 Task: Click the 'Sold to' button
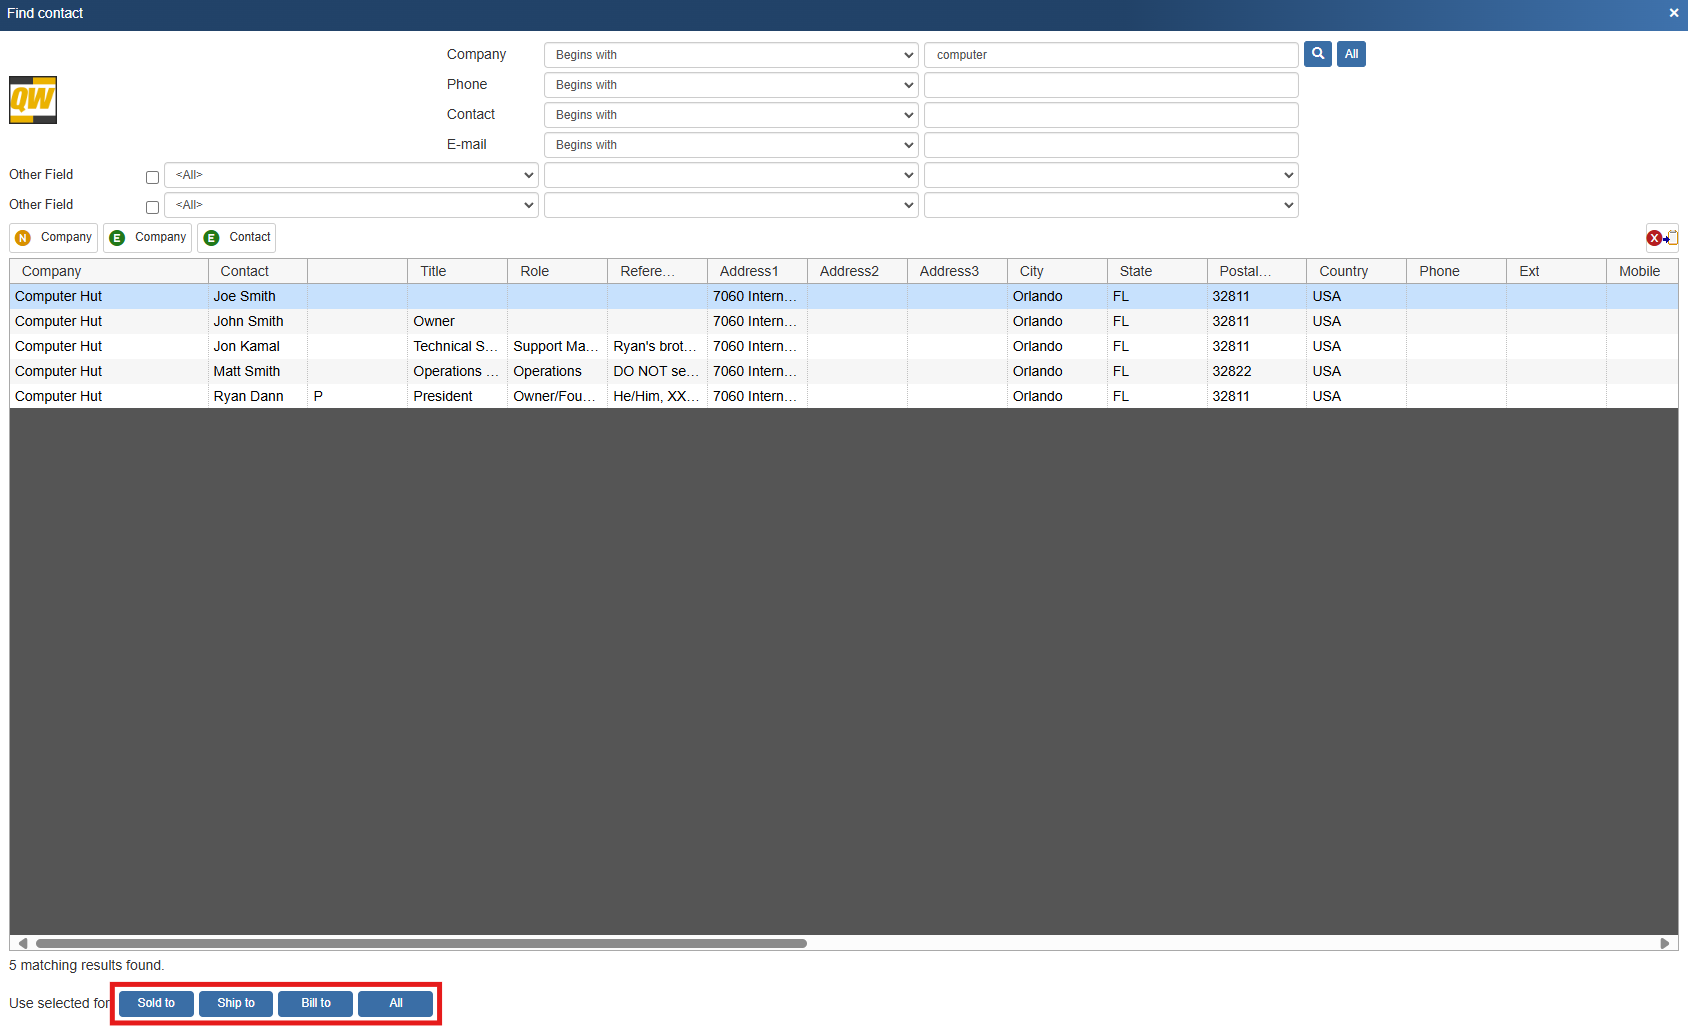pyautogui.click(x=156, y=1003)
